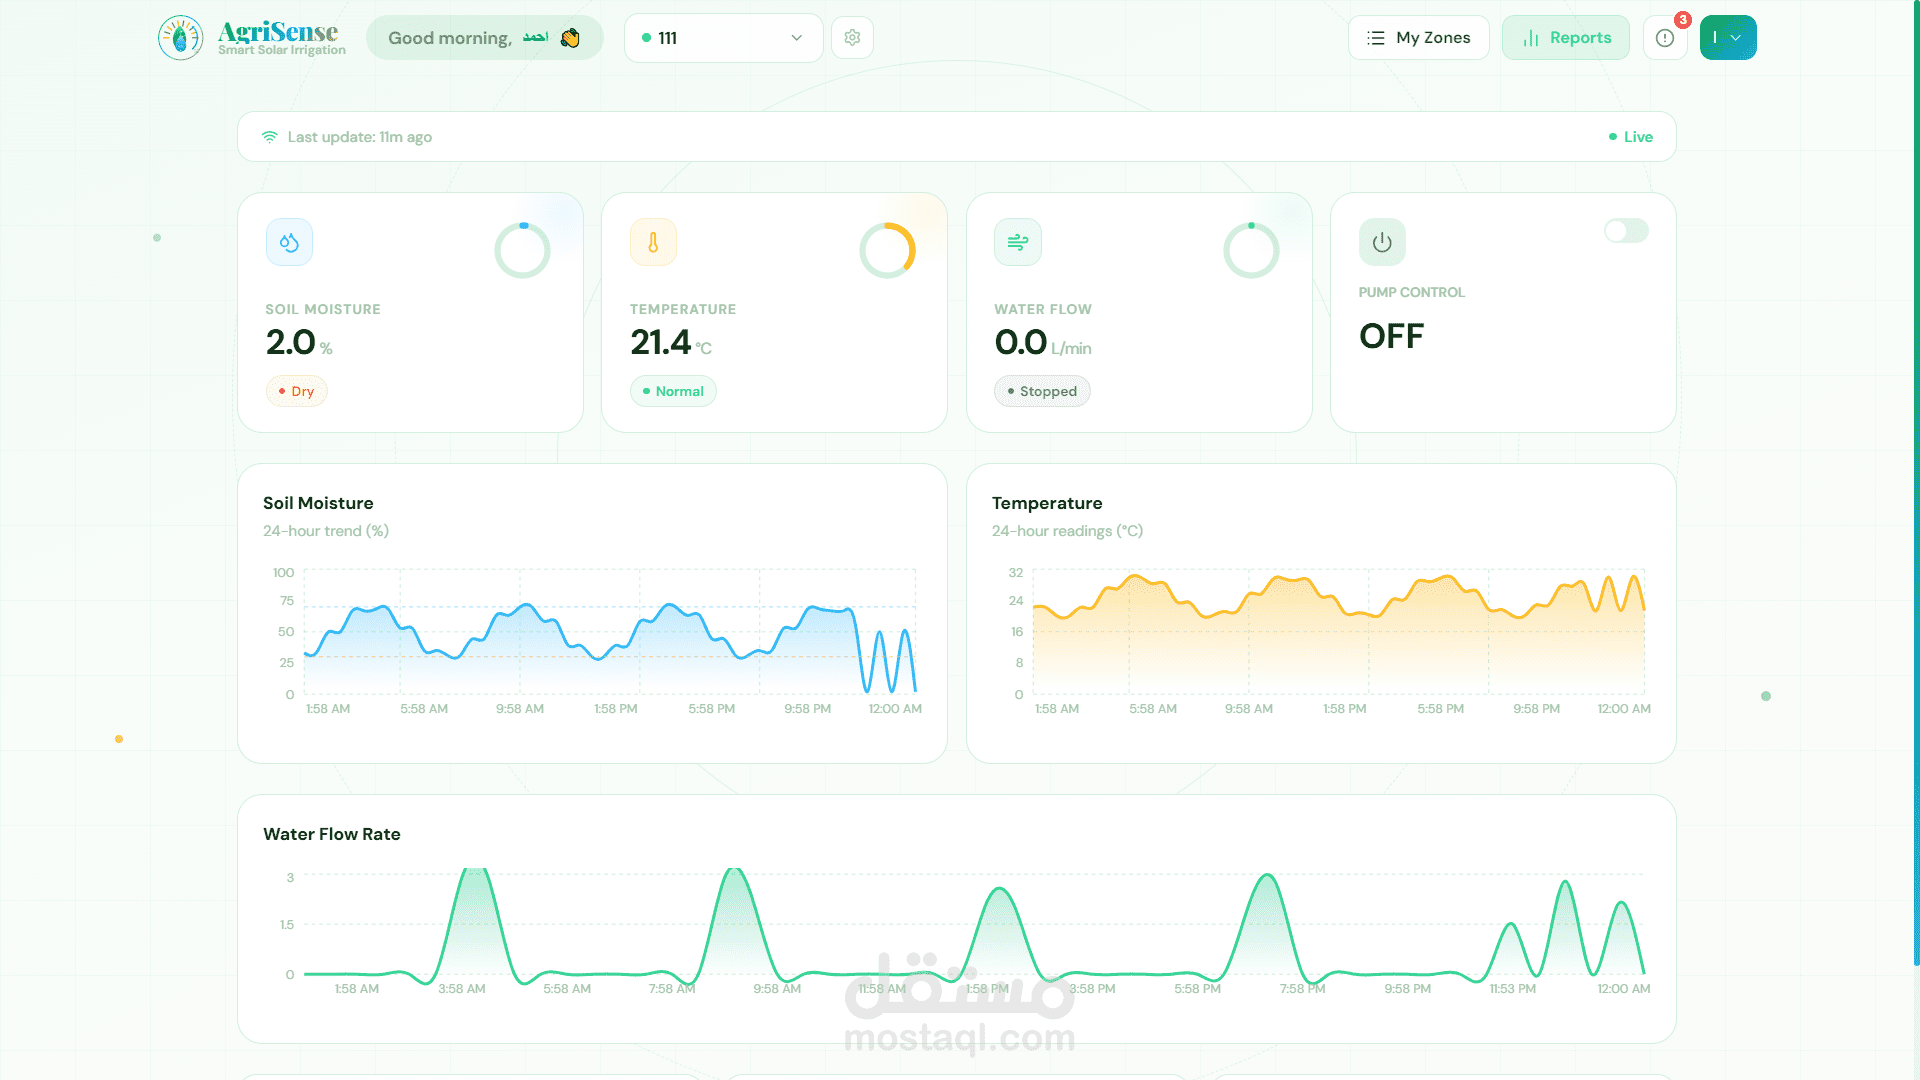Screen dimensions: 1920x1080
Task: Click the temperature thermometer icon
Action: tap(653, 242)
